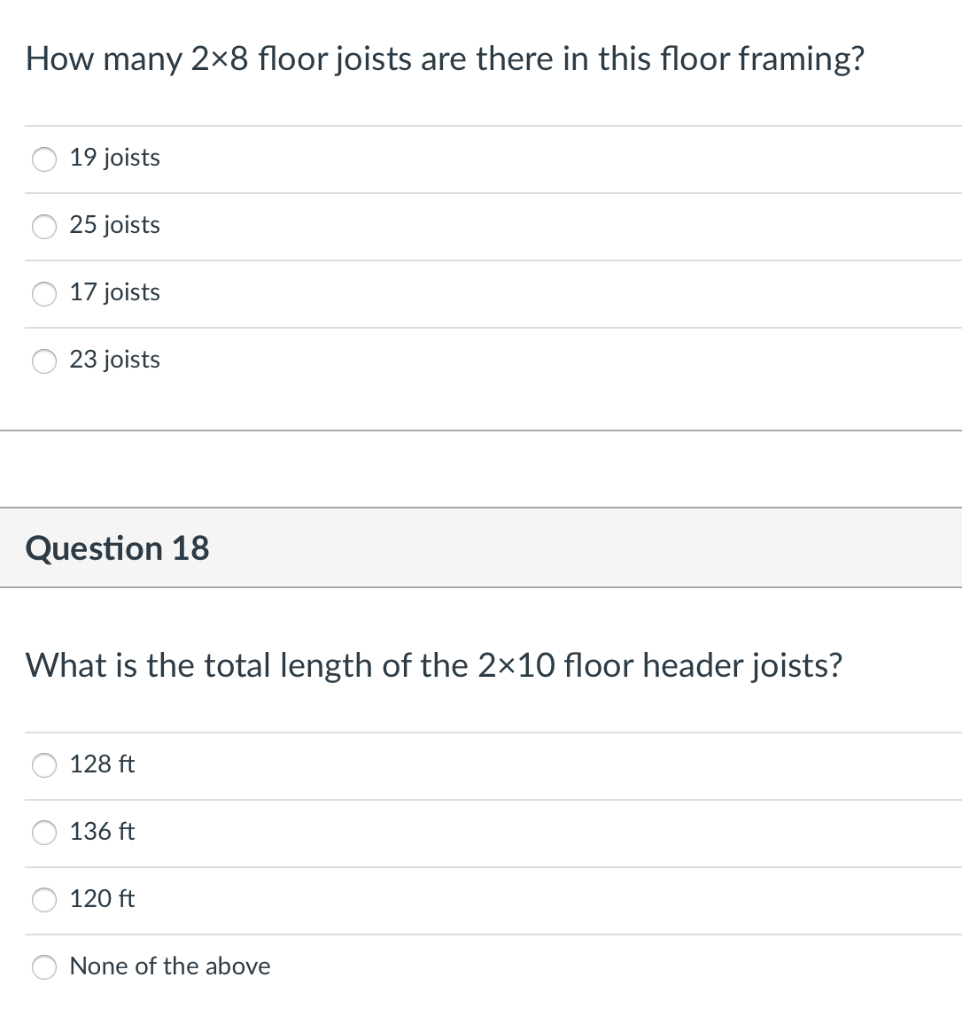Click the "17 joists" answer label text
The image size is (962, 1024).
pos(113,293)
